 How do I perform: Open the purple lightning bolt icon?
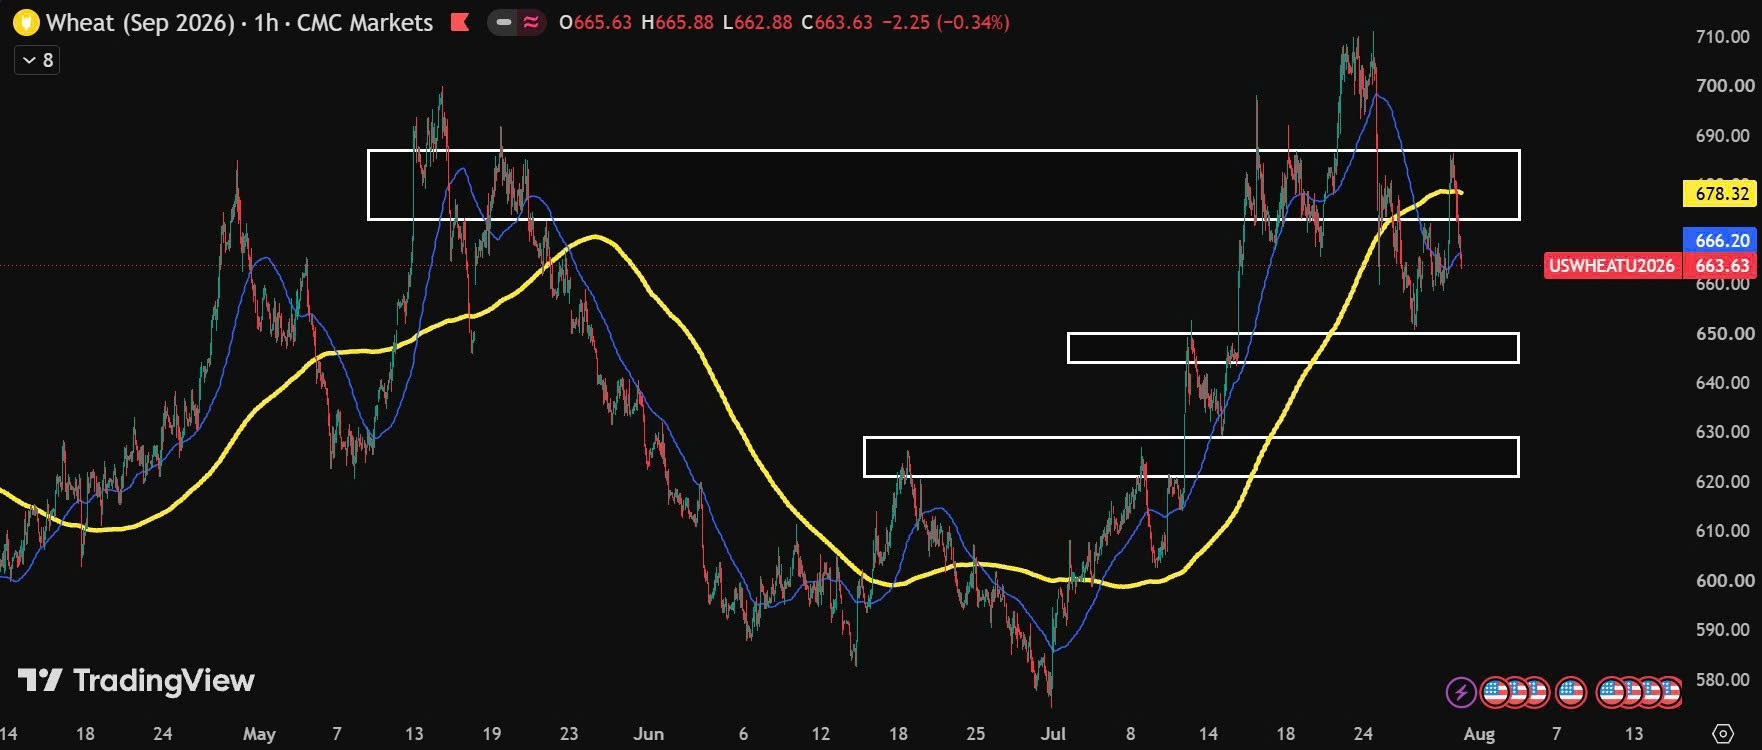[1460, 691]
